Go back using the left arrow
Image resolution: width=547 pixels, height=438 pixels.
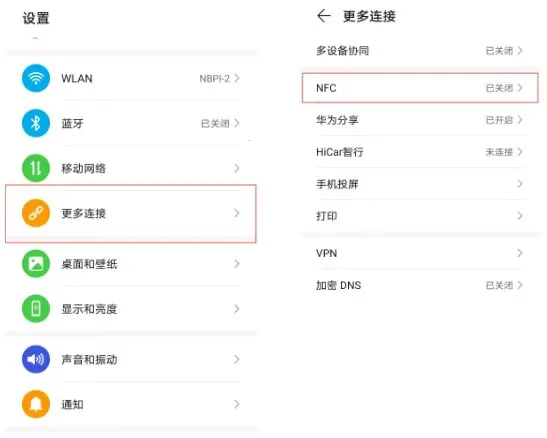[x=323, y=16]
